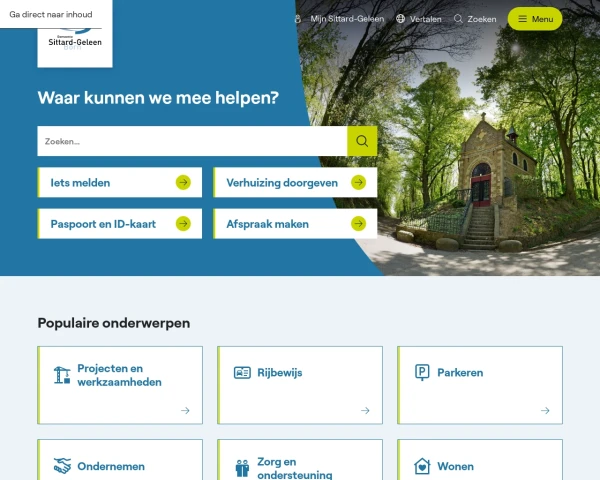Click Populaire onderwerpen heading
Viewport: 600px width, 480px height.
click(114, 323)
